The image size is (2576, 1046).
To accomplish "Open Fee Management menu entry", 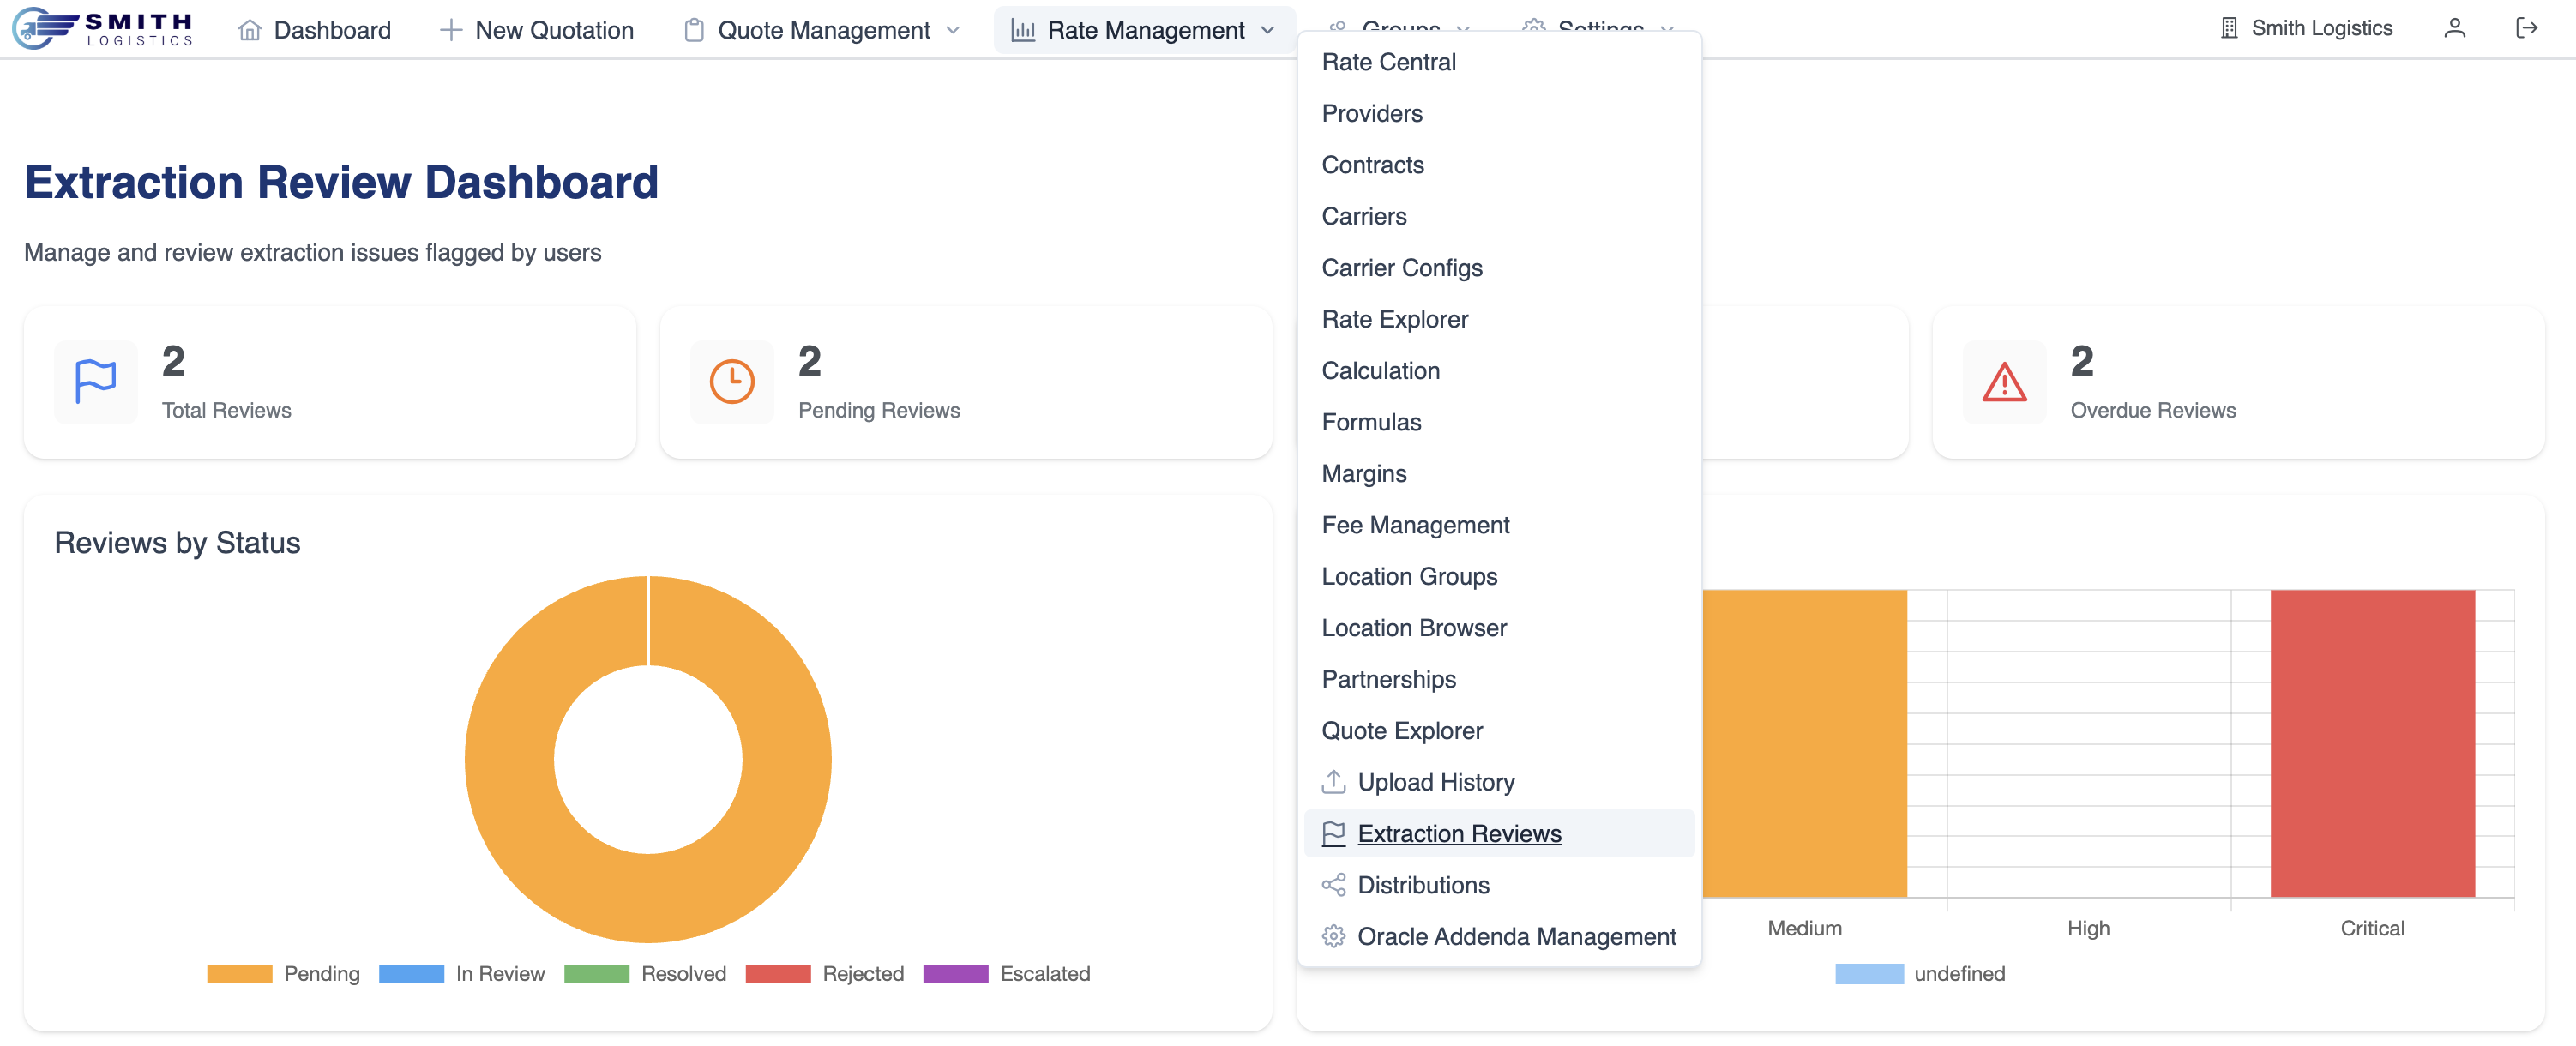I will 1415,525.
